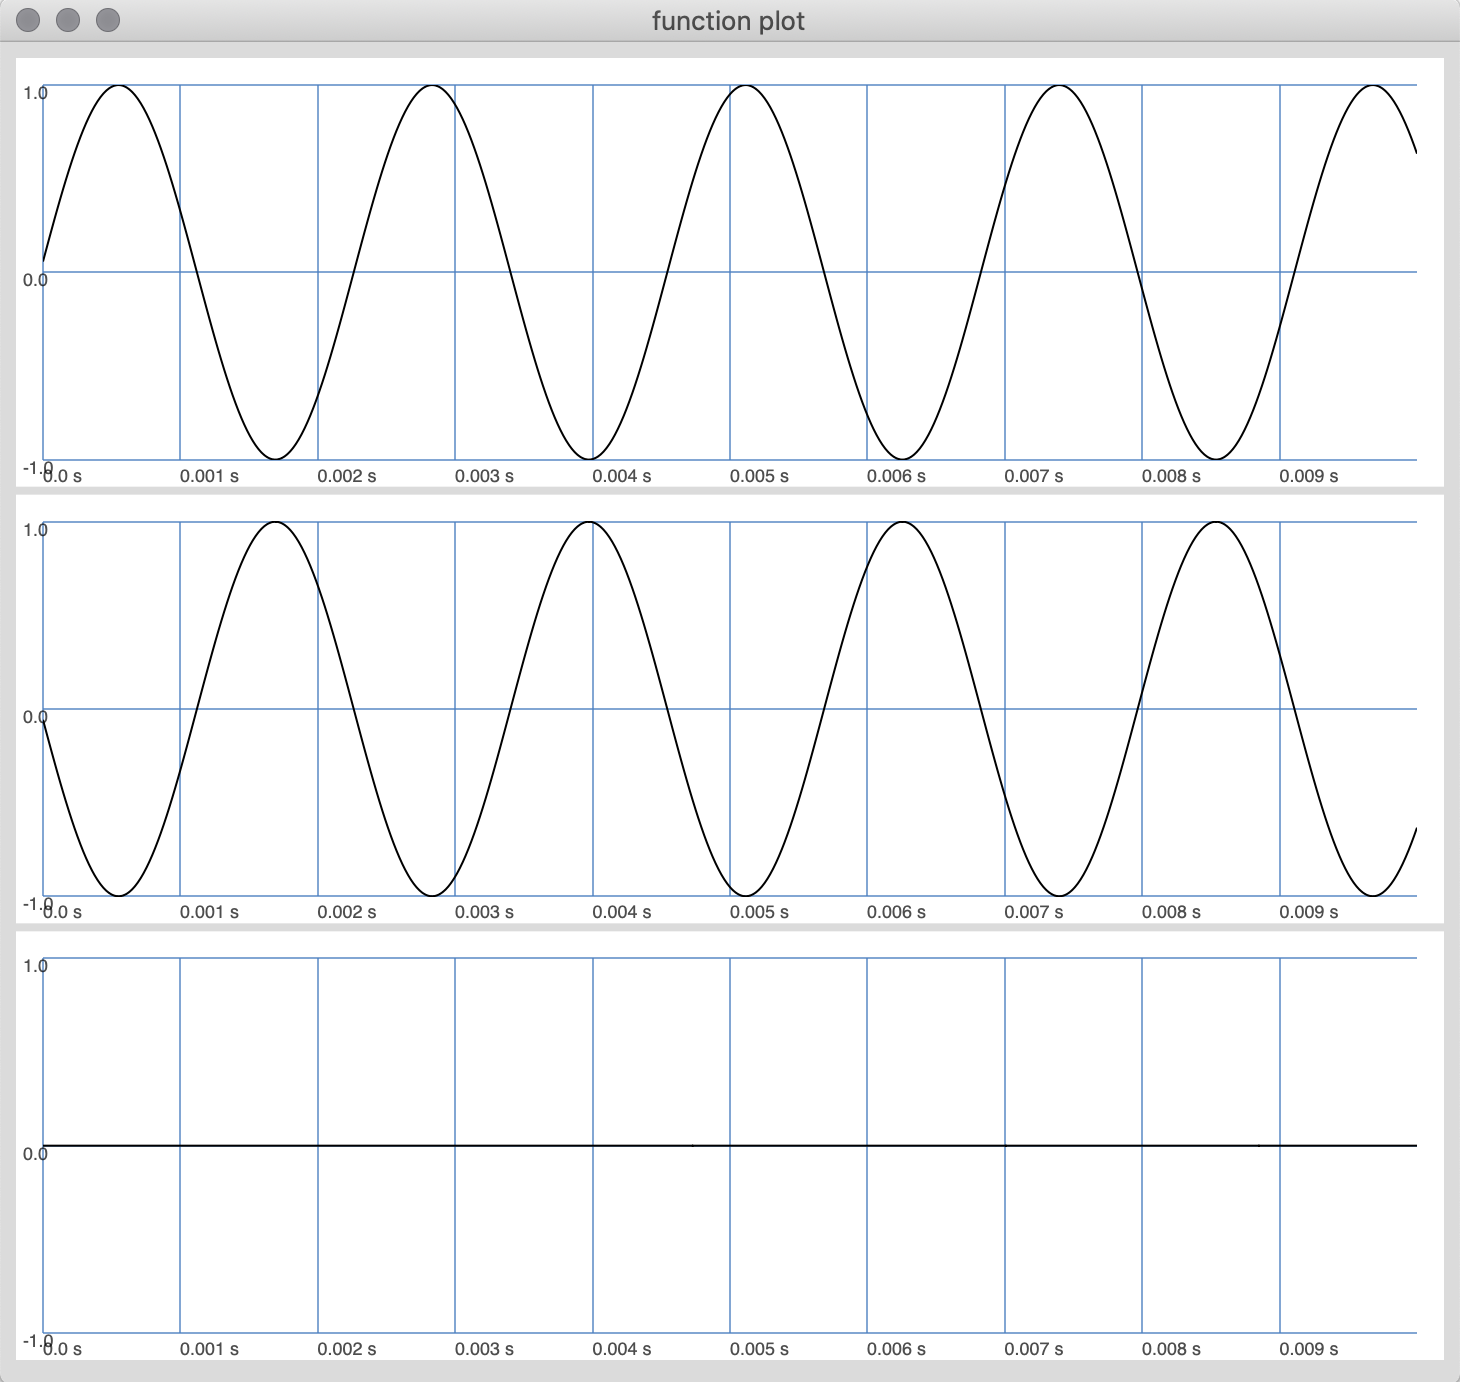Click the "function plot" window title

[x=728, y=21]
